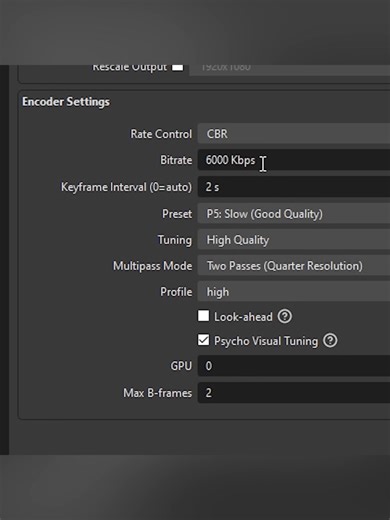
Task: Open the Tuning dropdown showing High Quality
Action: (x=294, y=240)
